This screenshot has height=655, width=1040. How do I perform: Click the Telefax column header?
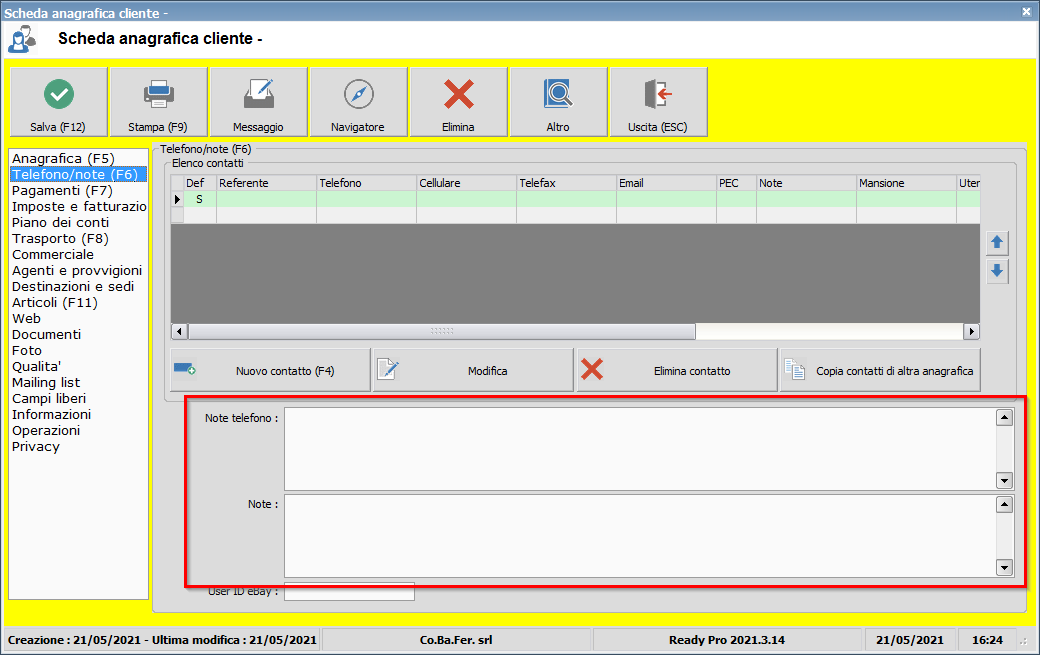tap(566, 183)
